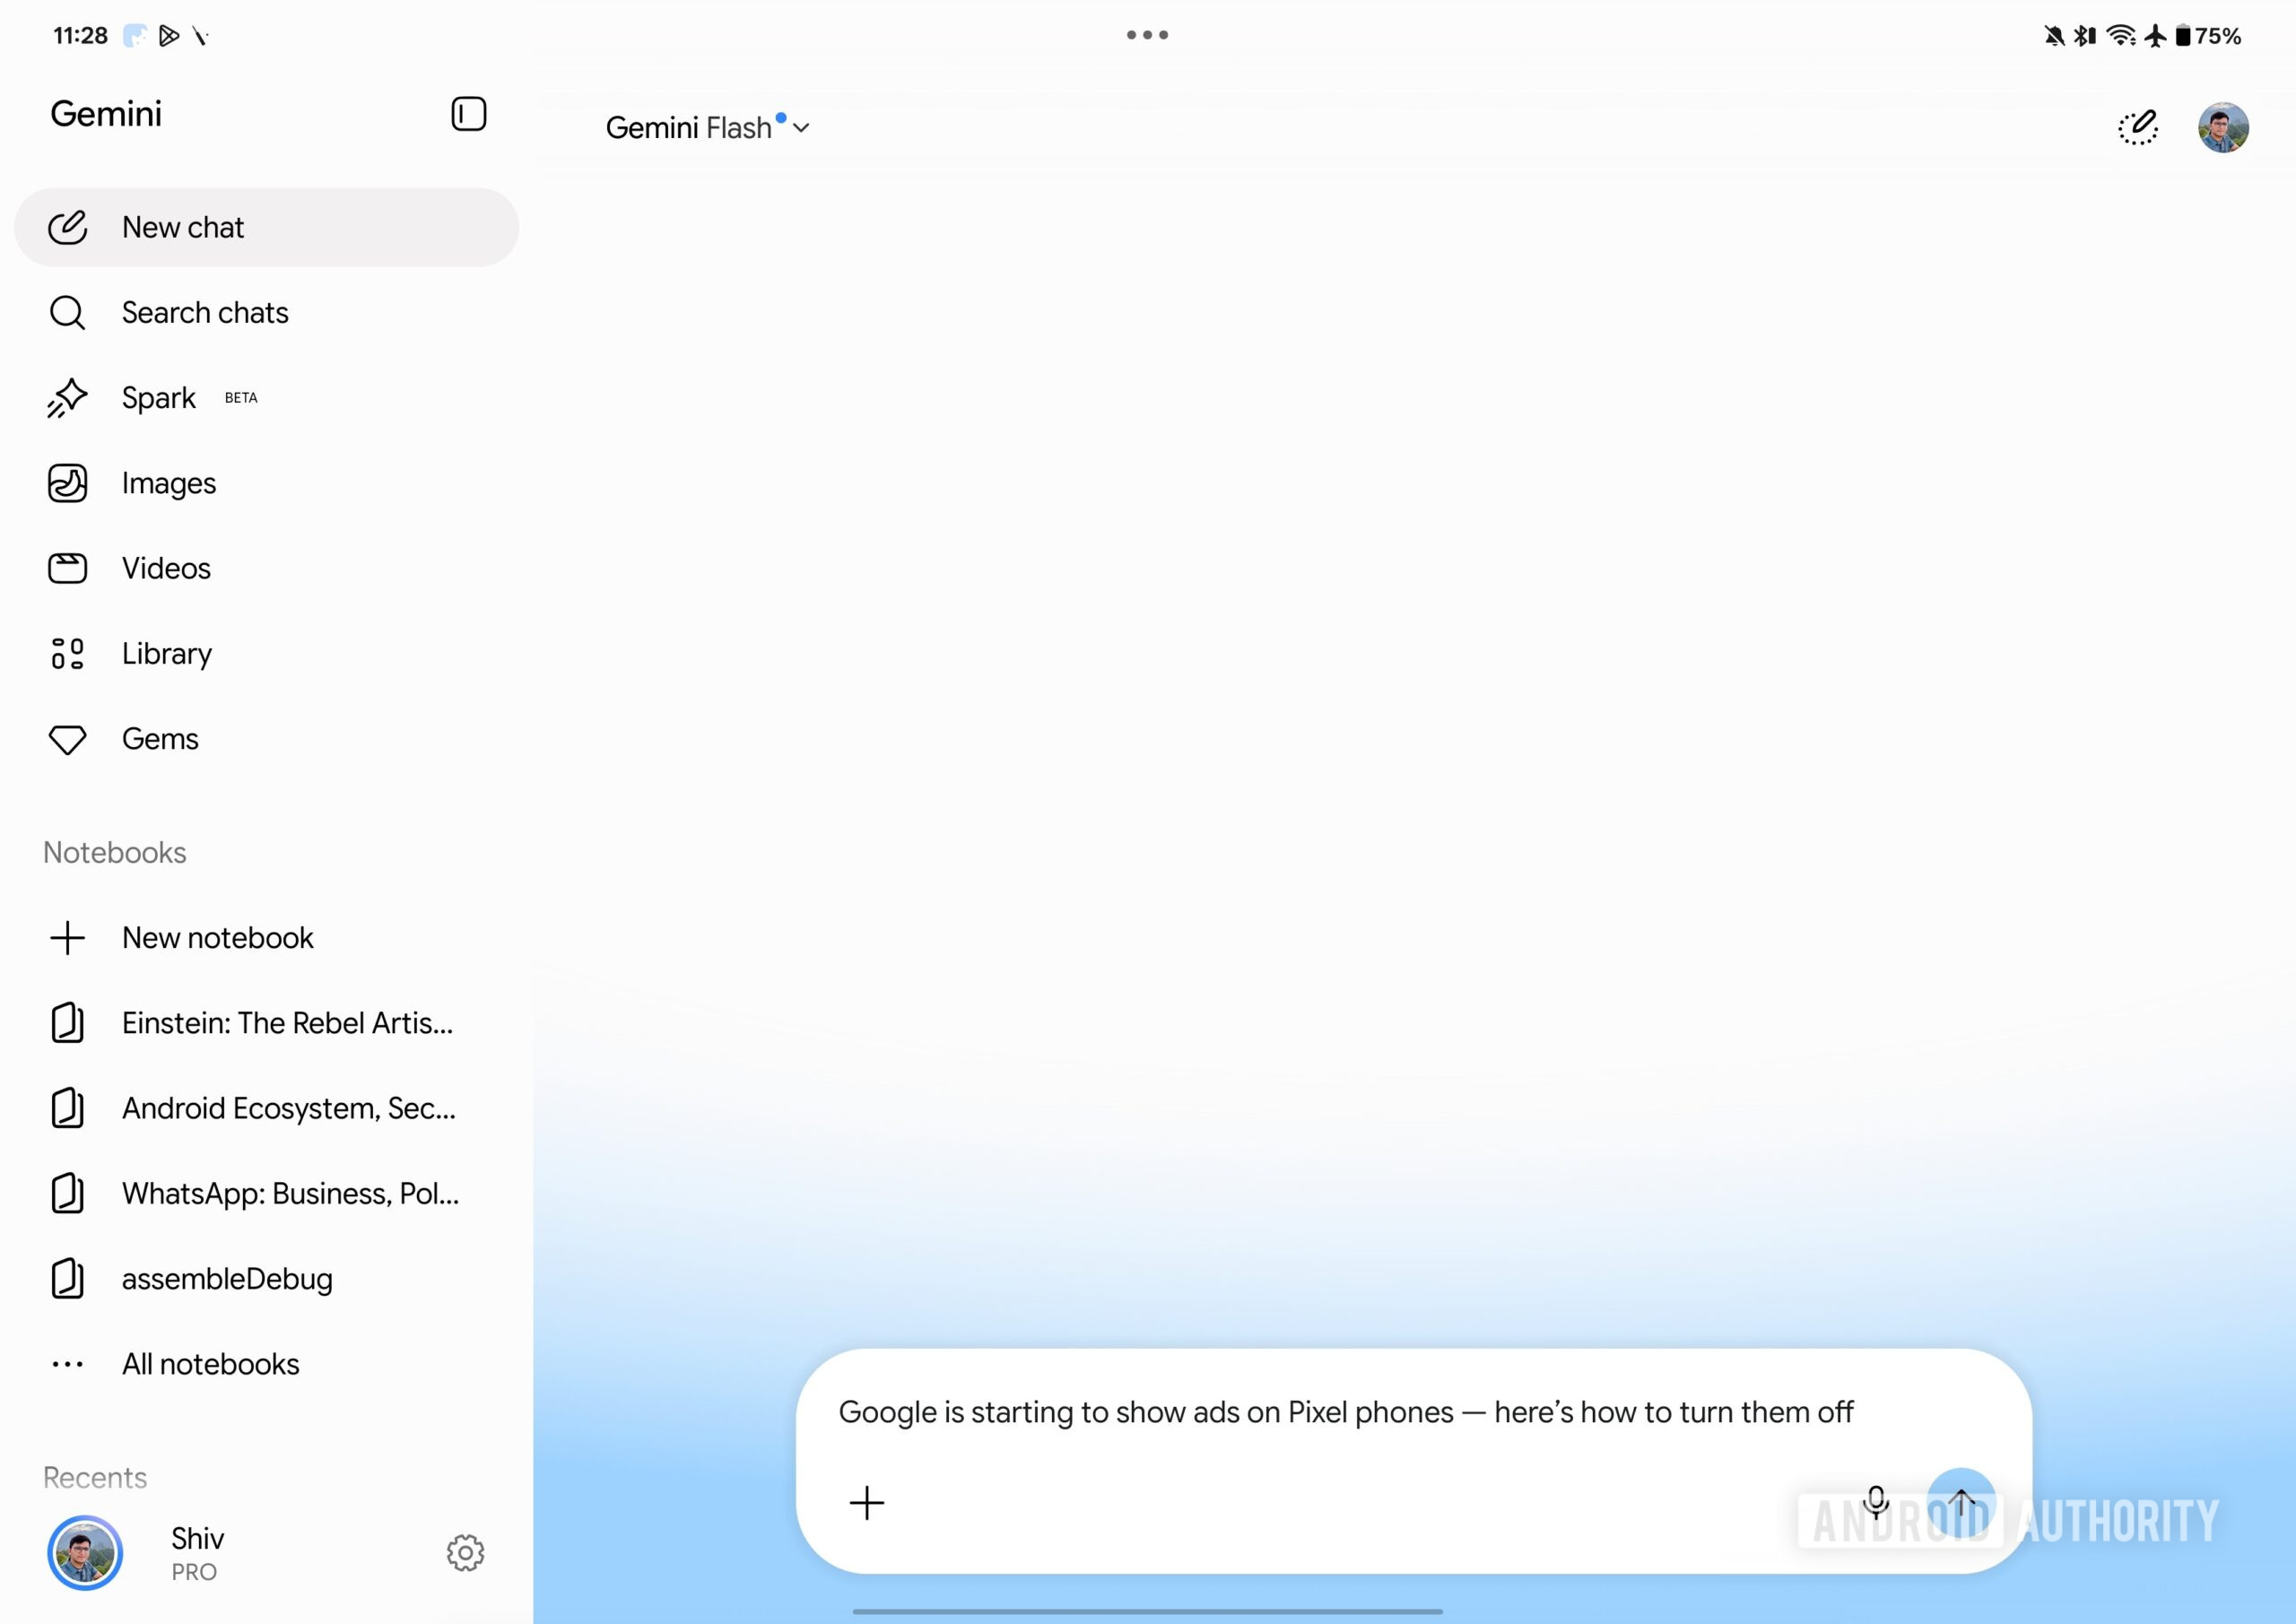
Task: Open WhatsApp: Business, Pol... notebook
Action: [266, 1193]
